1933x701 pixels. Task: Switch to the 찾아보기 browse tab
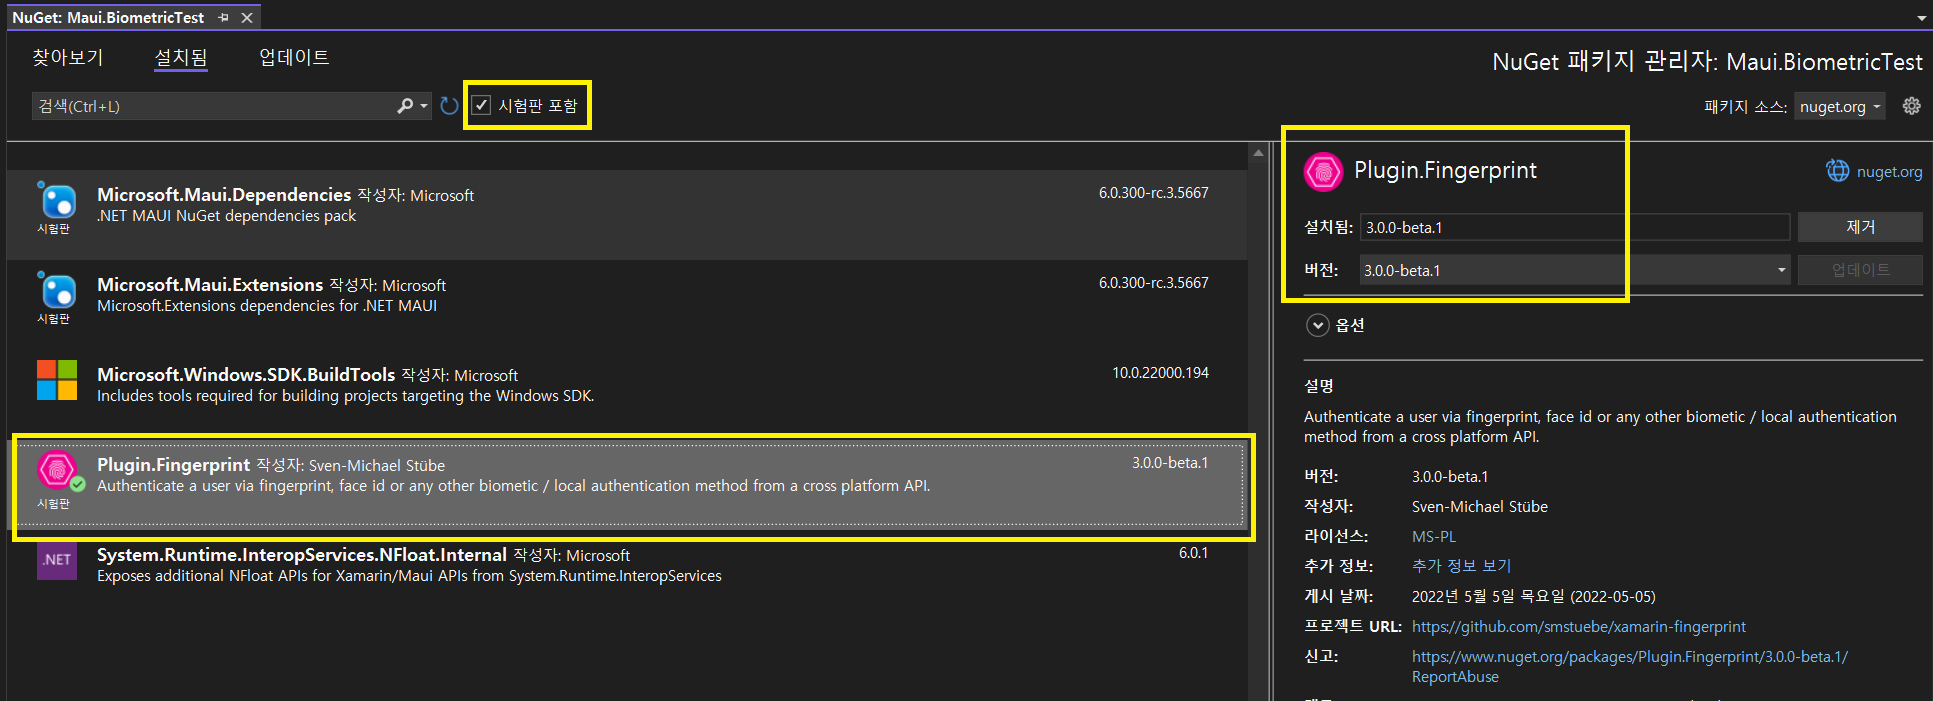[68, 57]
